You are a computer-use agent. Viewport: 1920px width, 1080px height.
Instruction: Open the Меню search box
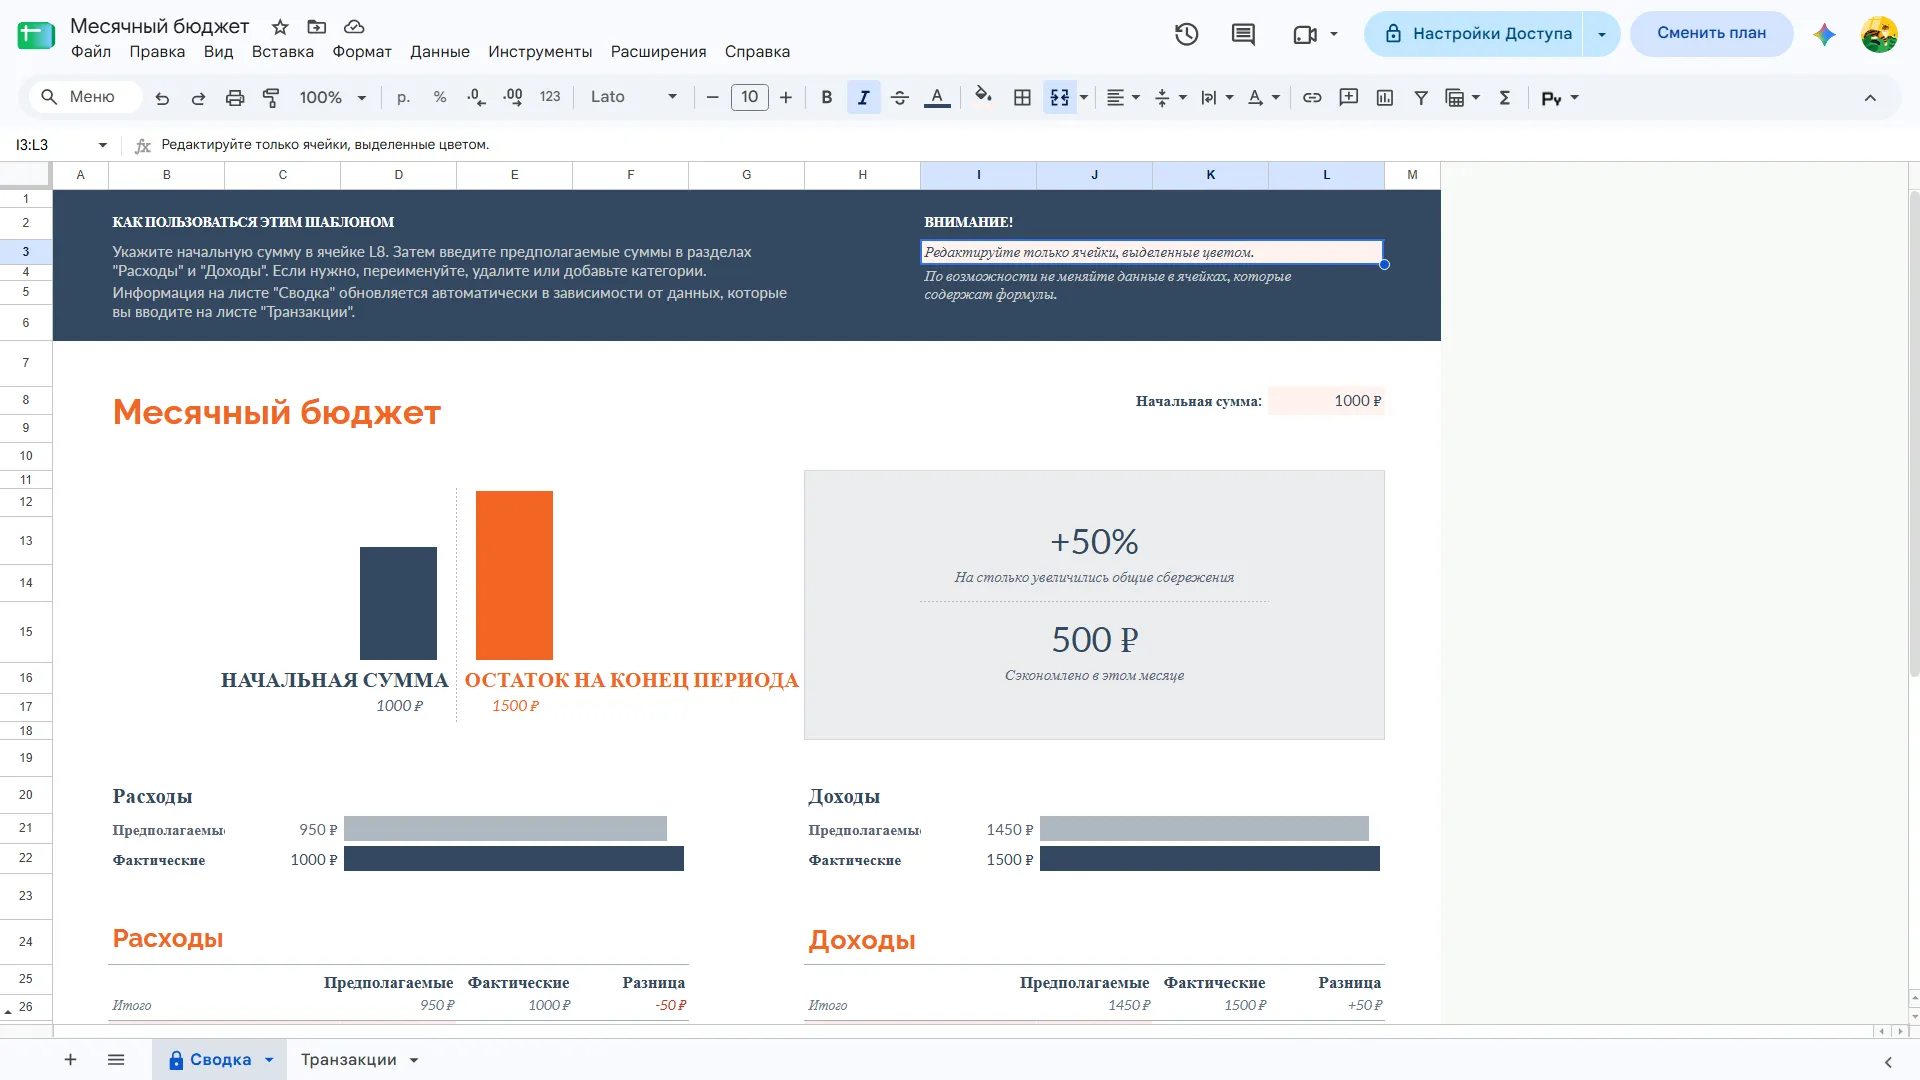click(84, 97)
